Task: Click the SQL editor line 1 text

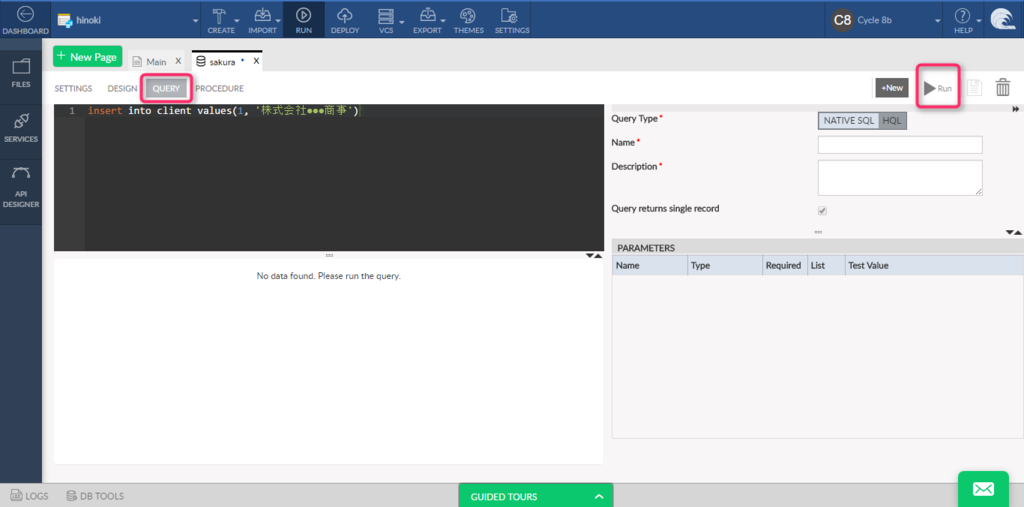Action: pyautogui.click(x=223, y=111)
